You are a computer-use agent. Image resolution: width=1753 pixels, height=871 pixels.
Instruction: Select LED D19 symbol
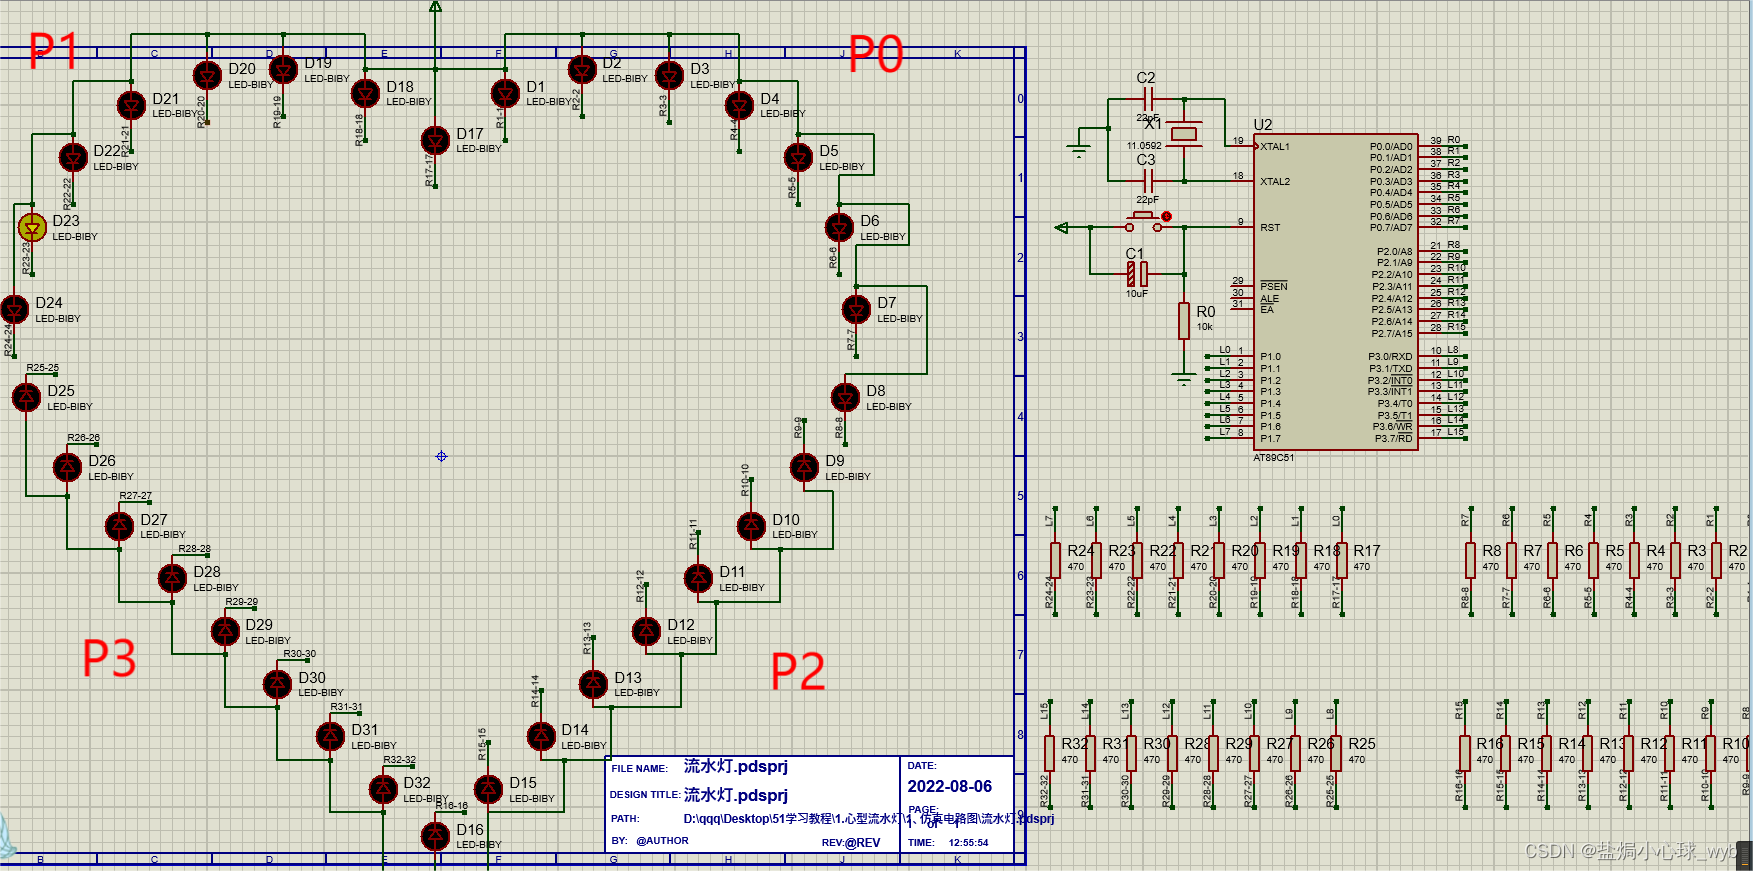click(x=283, y=70)
